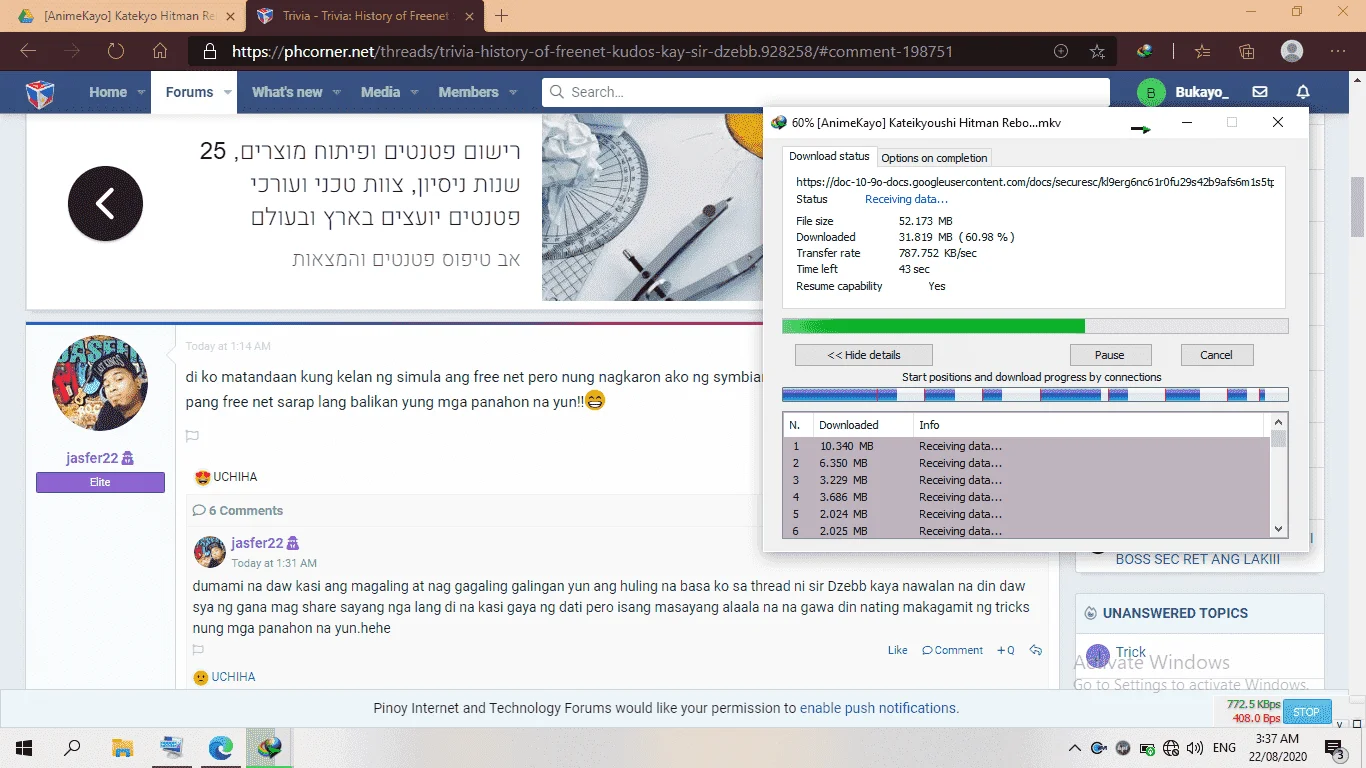Viewport: 1366px width, 768px height.
Task: Click Like on jasfer22's comment
Action: (897, 650)
